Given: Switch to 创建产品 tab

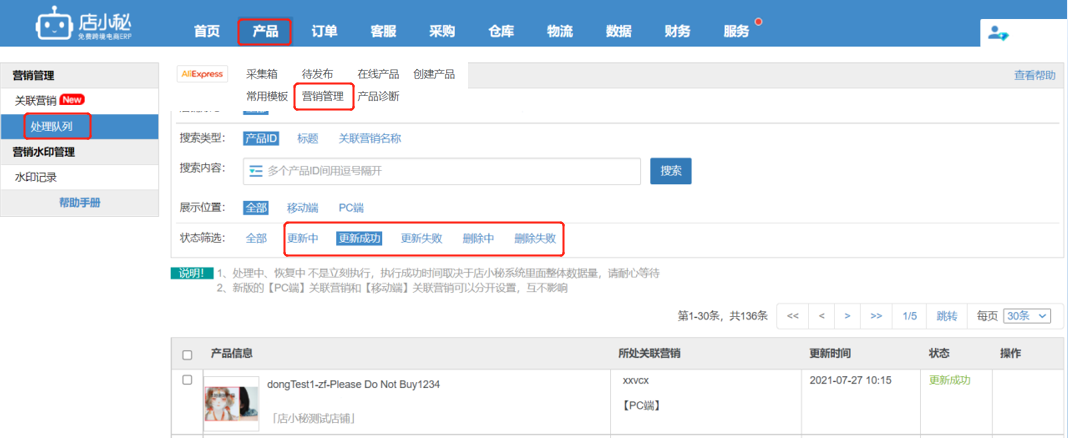Looking at the screenshot, I should [x=434, y=74].
